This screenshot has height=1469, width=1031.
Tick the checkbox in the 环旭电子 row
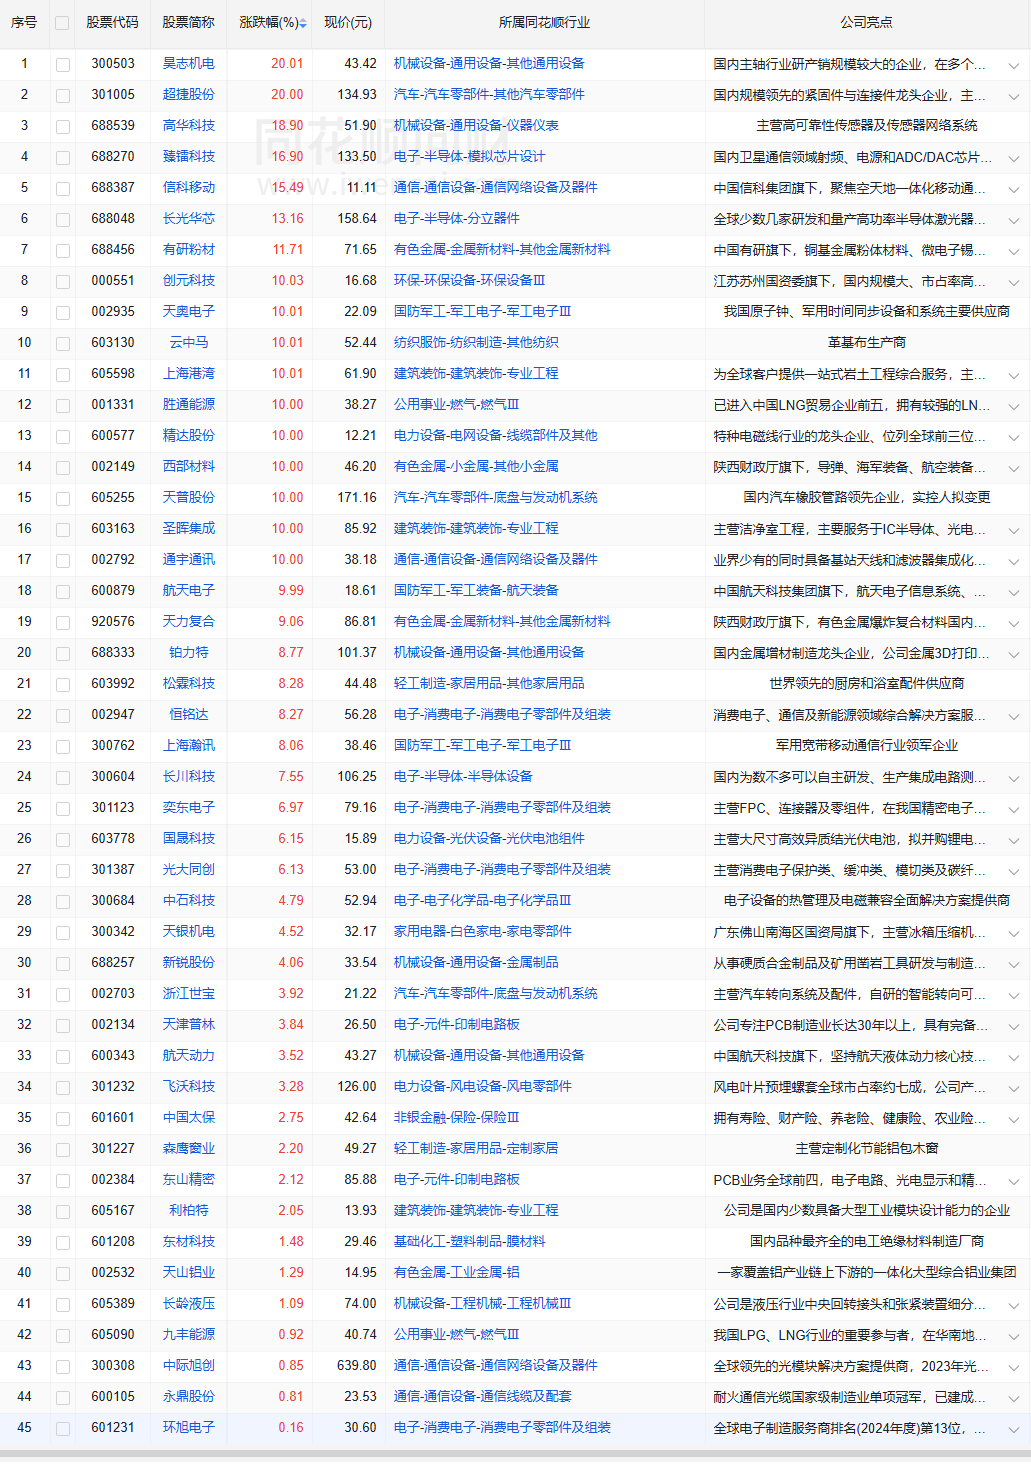(63, 1429)
